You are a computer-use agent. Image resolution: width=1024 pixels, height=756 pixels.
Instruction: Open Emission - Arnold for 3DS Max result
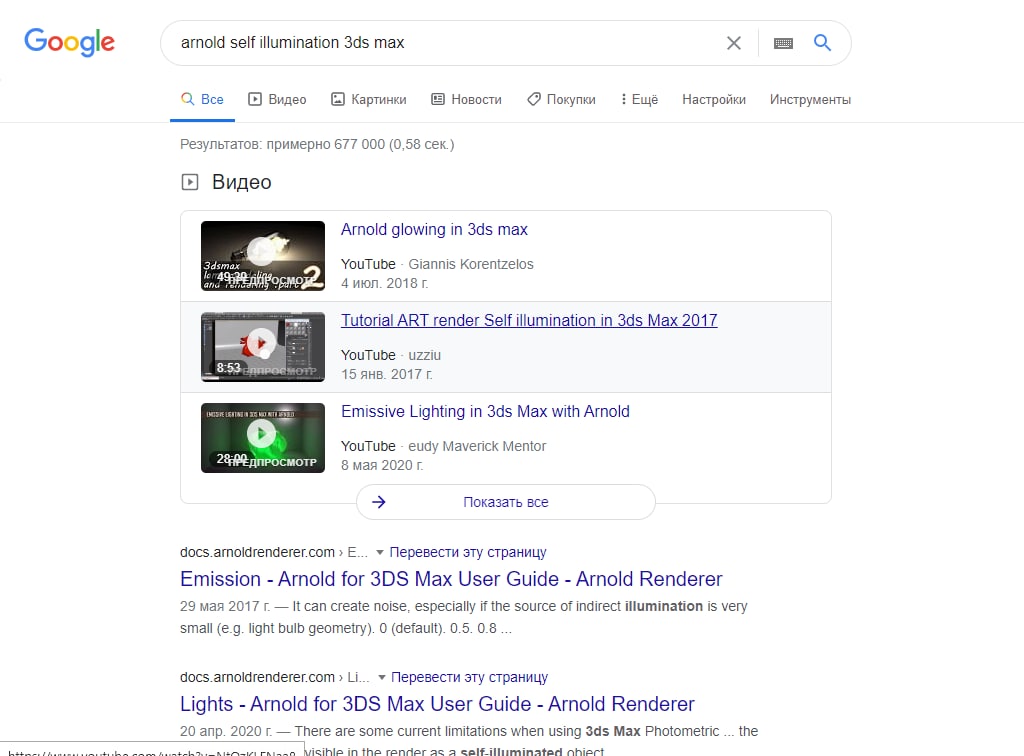[451, 579]
